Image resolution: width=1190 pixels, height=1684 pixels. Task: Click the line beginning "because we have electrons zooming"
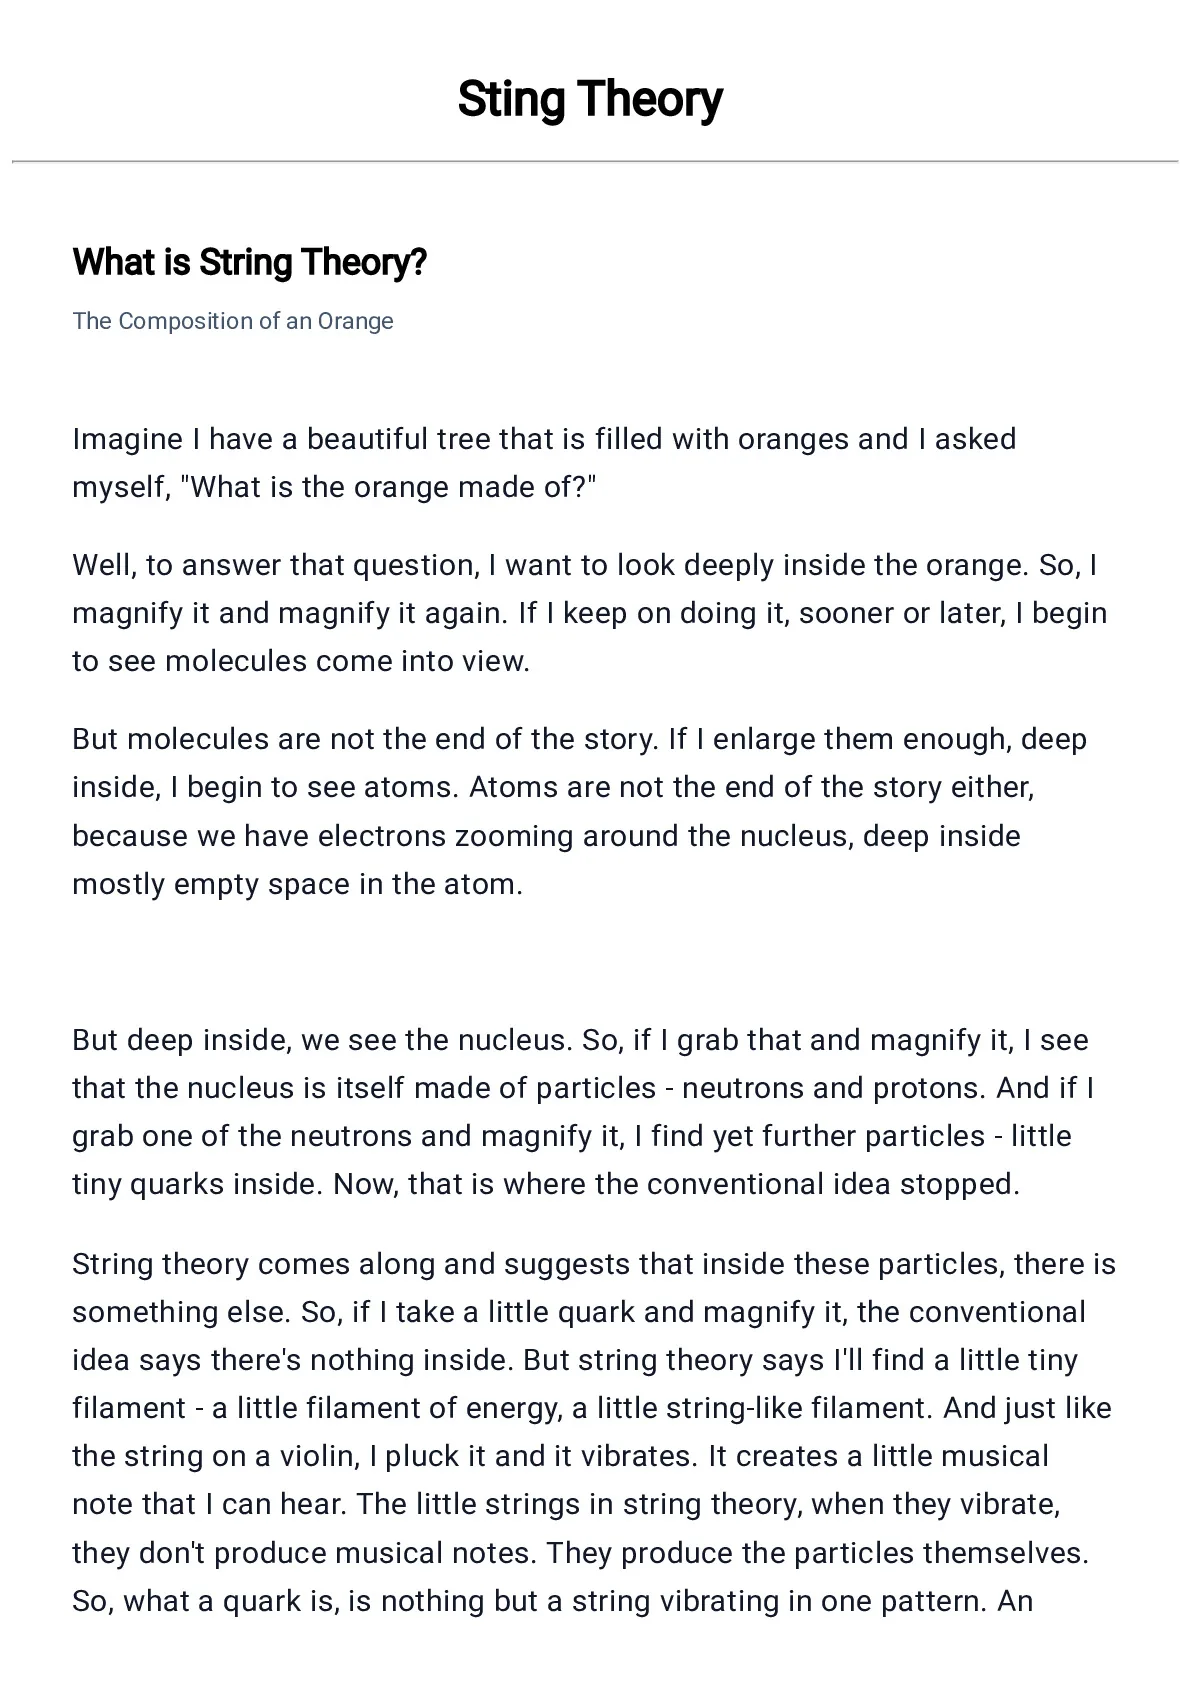(546, 836)
